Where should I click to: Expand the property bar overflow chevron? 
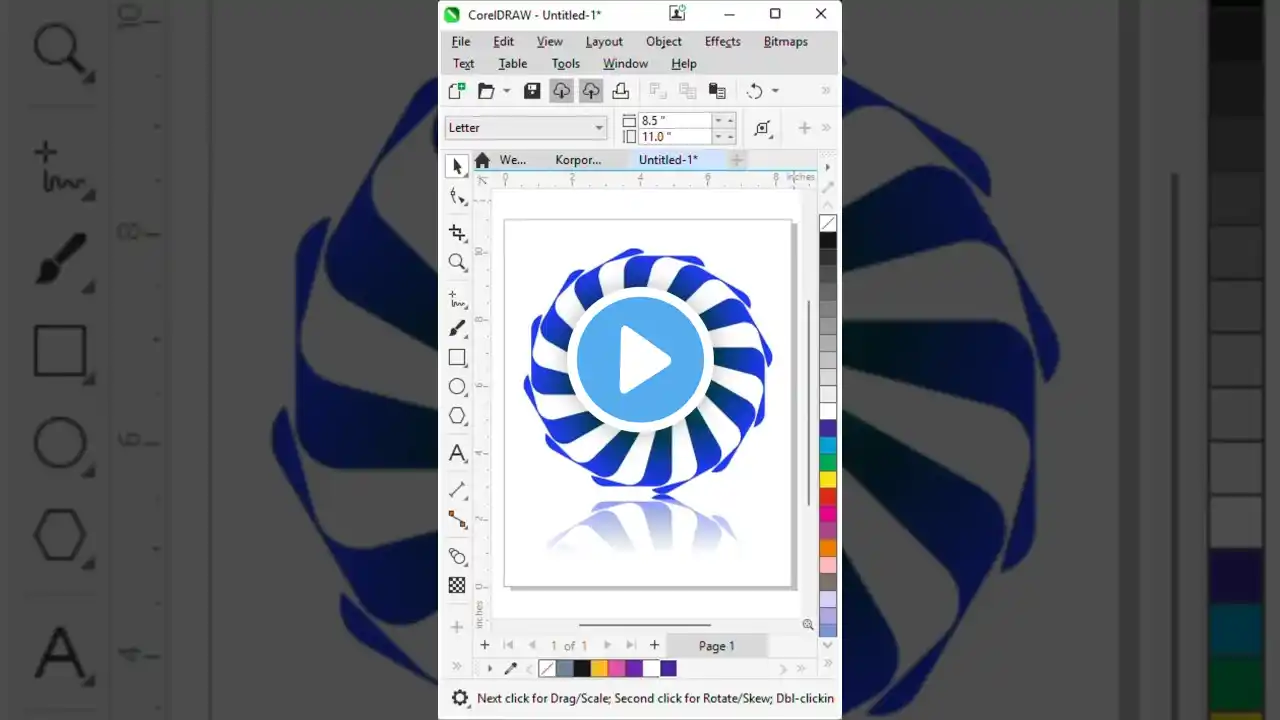(826, 128)
